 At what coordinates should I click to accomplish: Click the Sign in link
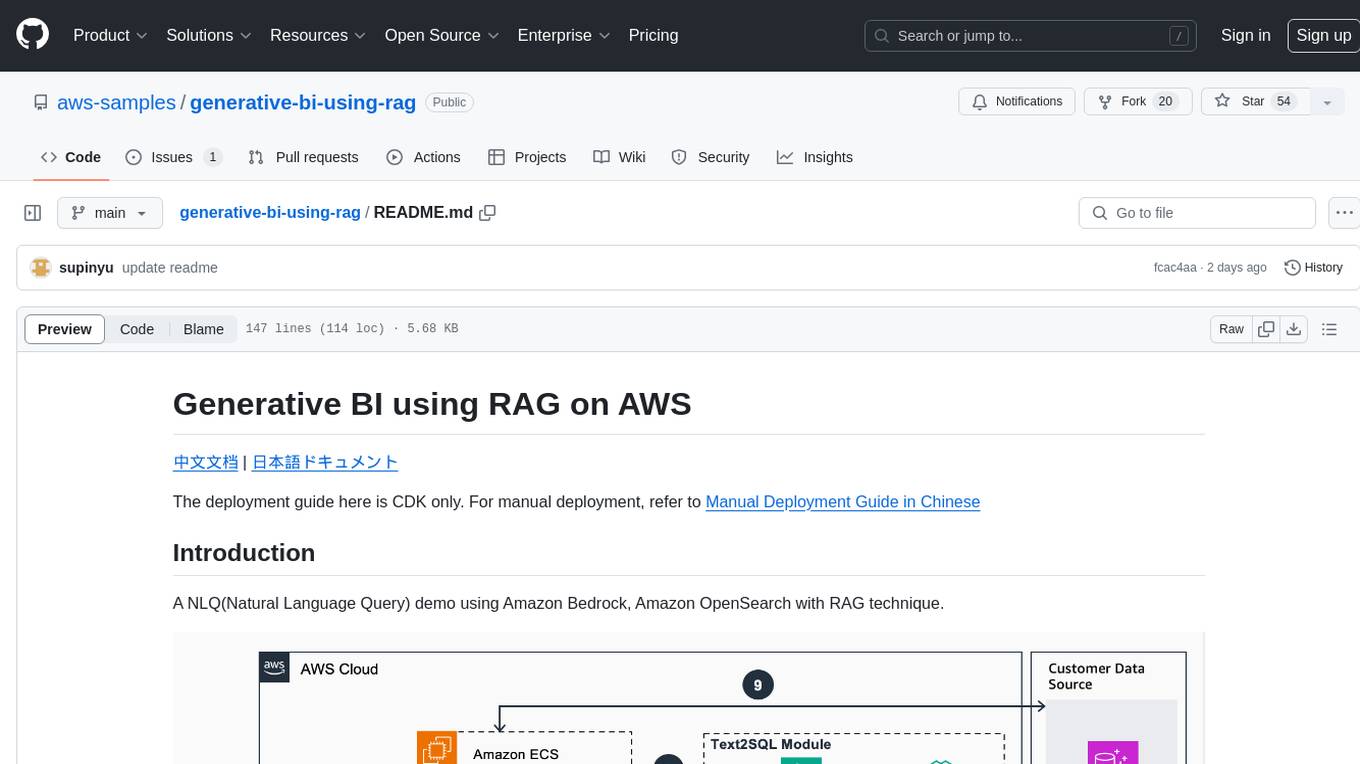point(1245,35)
